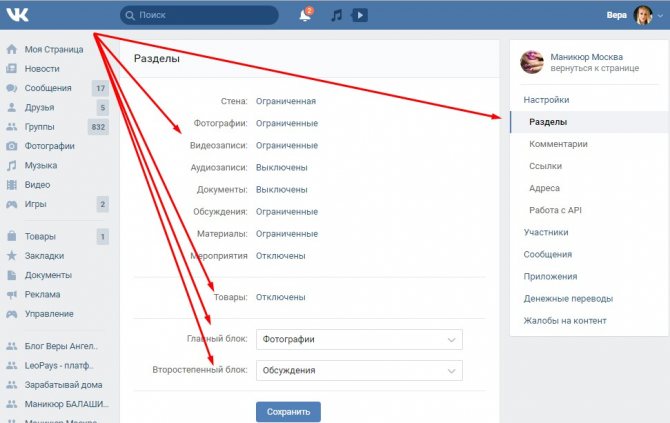Click the Сообщения chat bubble icon
The width and height of the screenshot is (670, 423).
12,88
